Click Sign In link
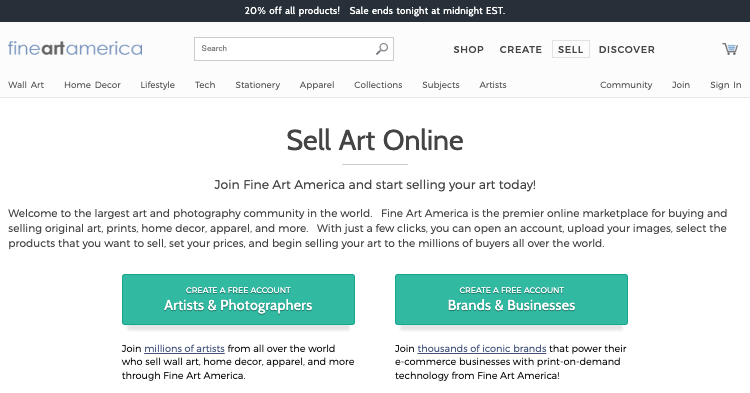 click(x=725, y=85)
